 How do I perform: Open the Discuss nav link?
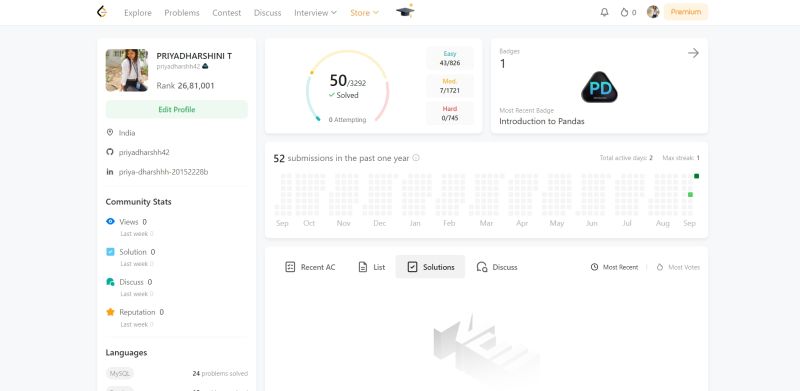tap(267, 13)
